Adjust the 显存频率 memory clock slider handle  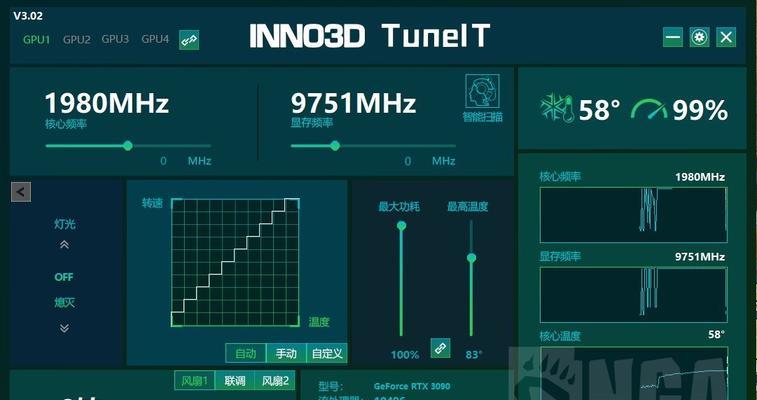pyautogui.click(x=335, y=146)
